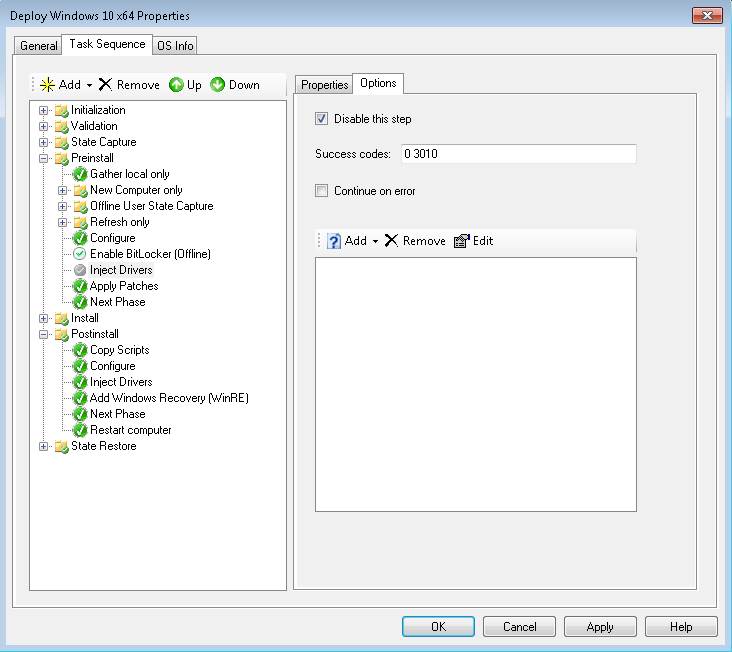
Task: Expand the Install group
Action: pos(43,318)
